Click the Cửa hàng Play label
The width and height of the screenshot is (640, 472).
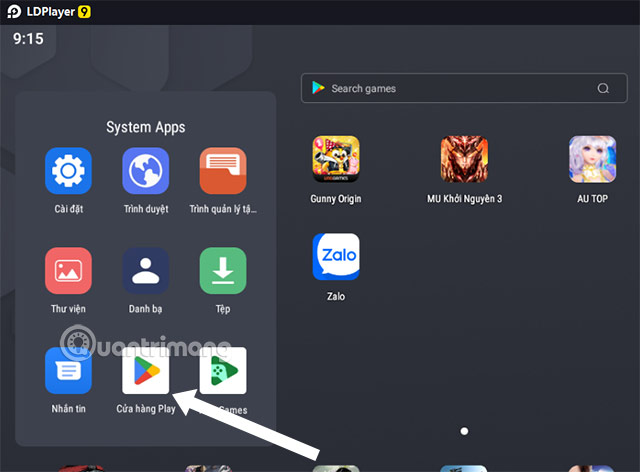[146, 409]
